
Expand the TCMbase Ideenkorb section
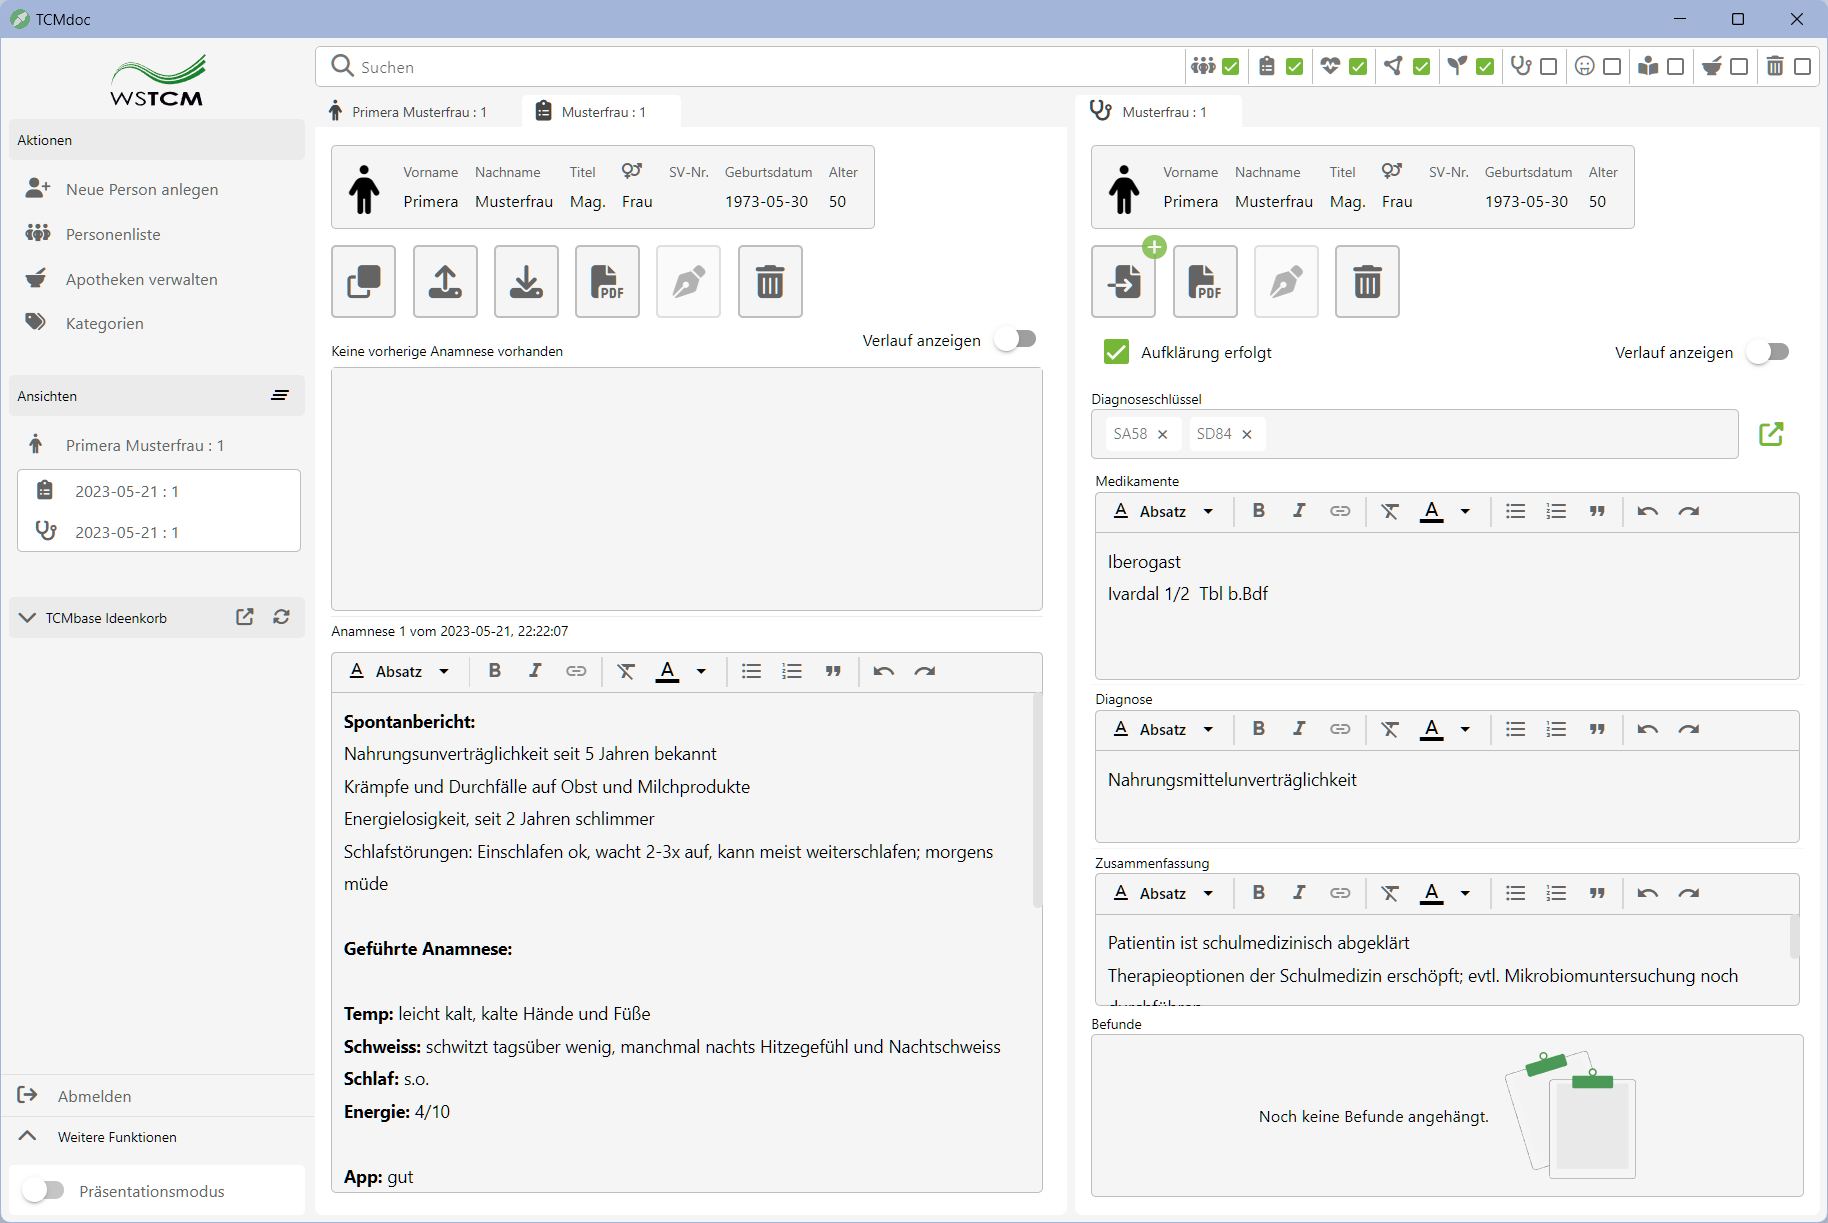pyautogui.click(x=28, y=618)
